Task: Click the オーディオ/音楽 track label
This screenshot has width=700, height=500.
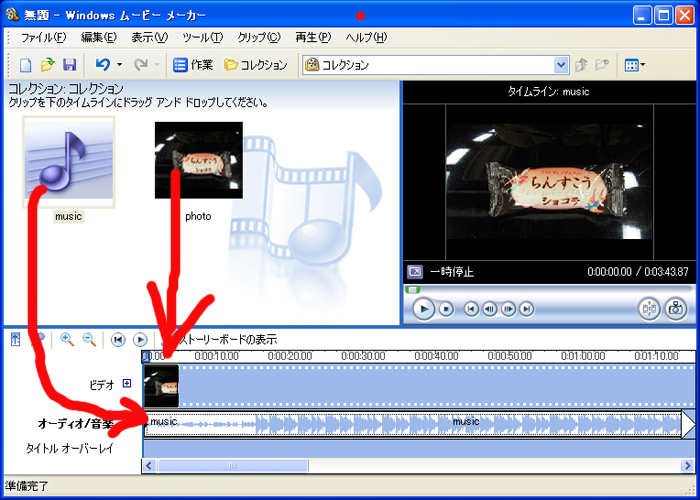Action: (x=75, y=424)
